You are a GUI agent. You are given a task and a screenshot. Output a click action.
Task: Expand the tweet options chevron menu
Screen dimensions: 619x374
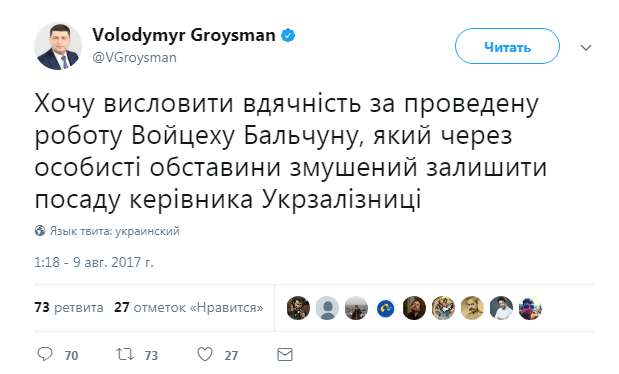pos(586,48)
